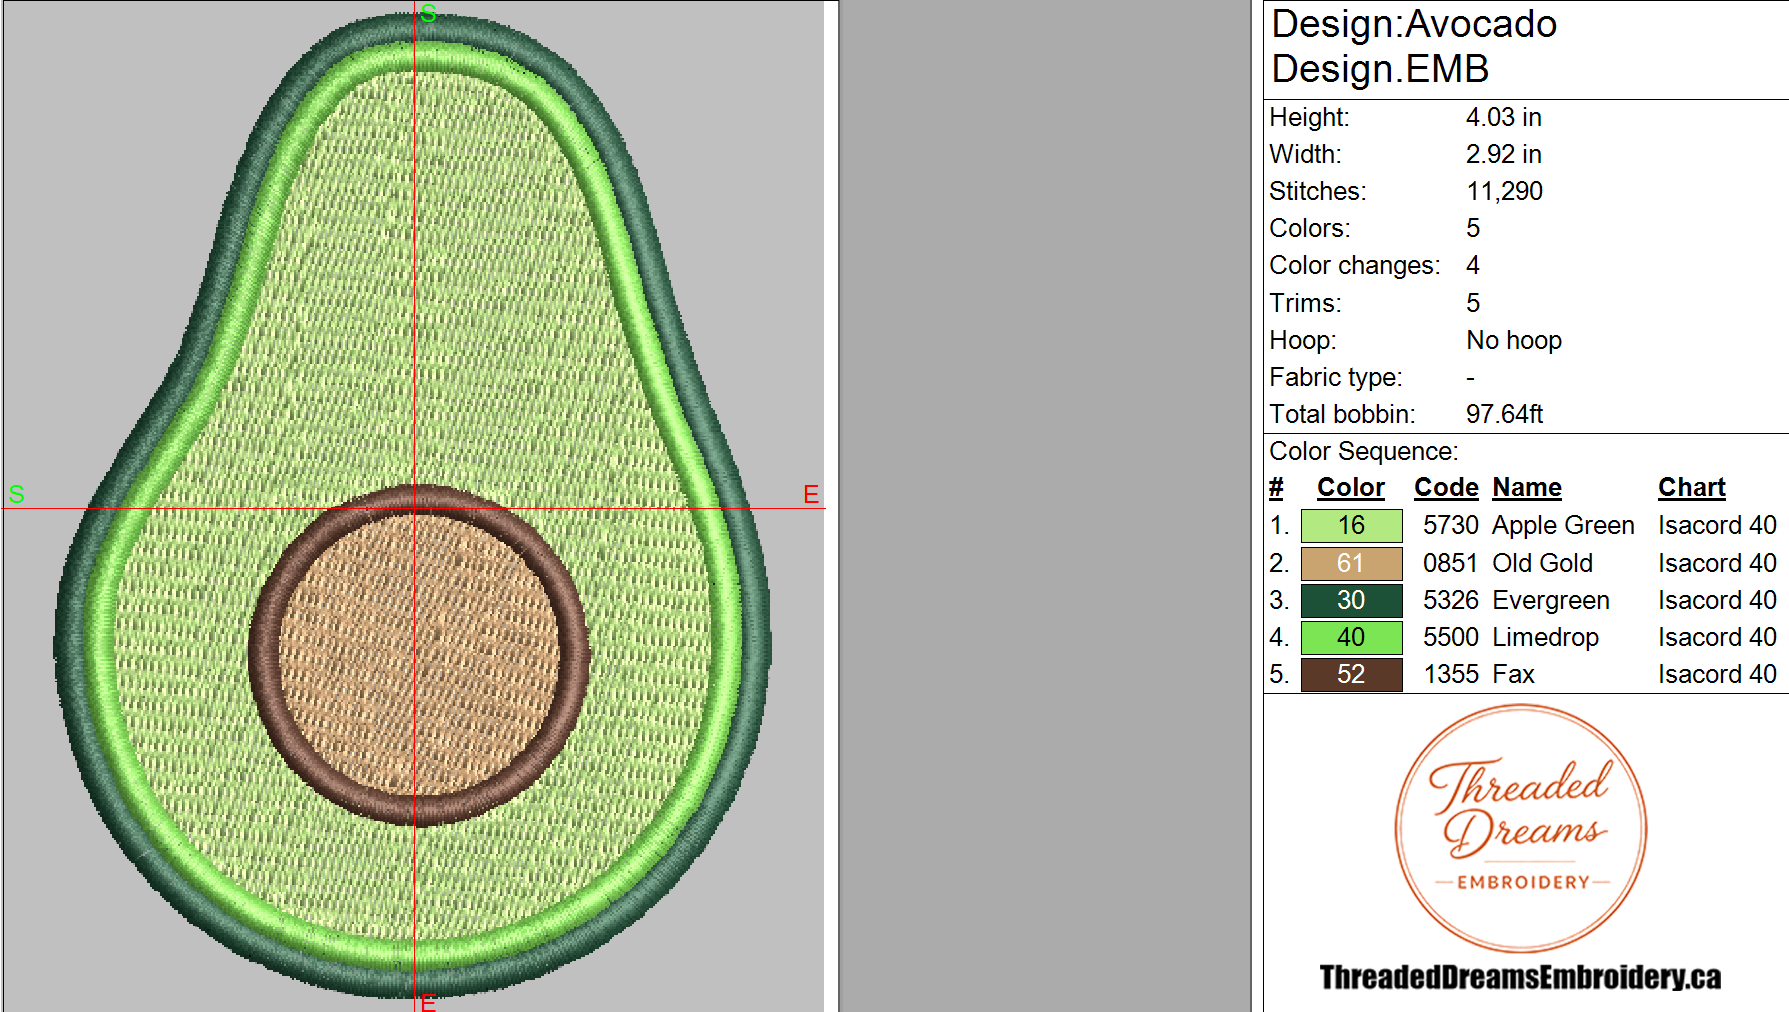
Task: Click the Evergreen color swatch 30
Action: (1351, 600)
